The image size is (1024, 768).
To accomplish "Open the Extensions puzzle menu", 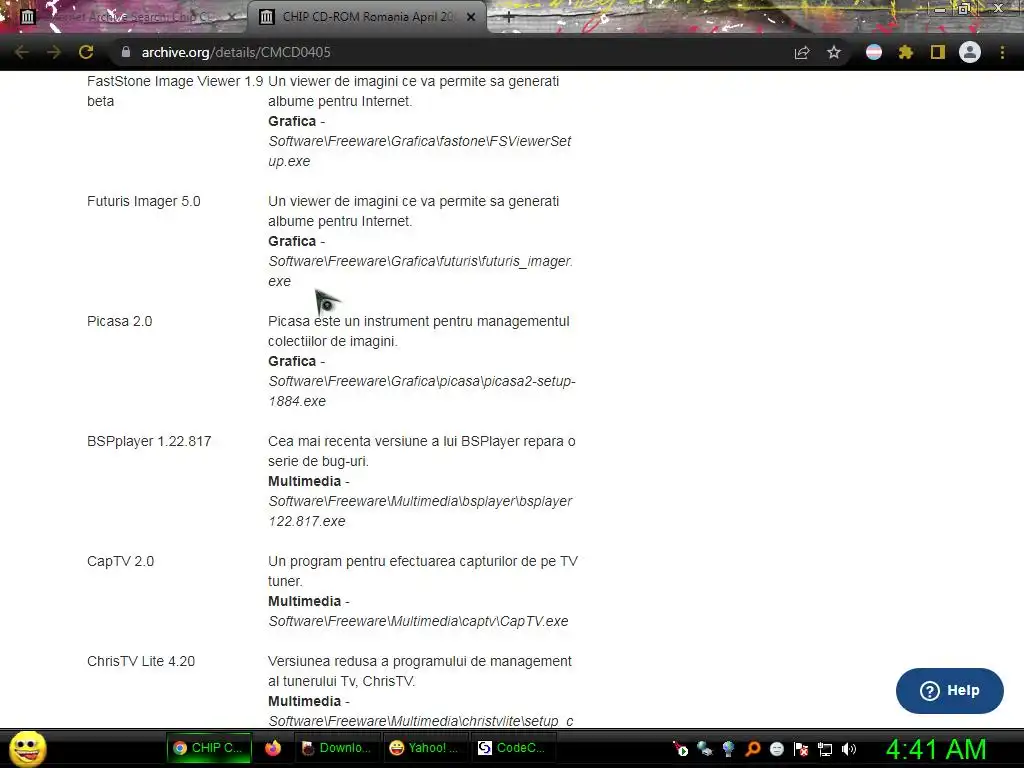I will click(x=905, y=52).
